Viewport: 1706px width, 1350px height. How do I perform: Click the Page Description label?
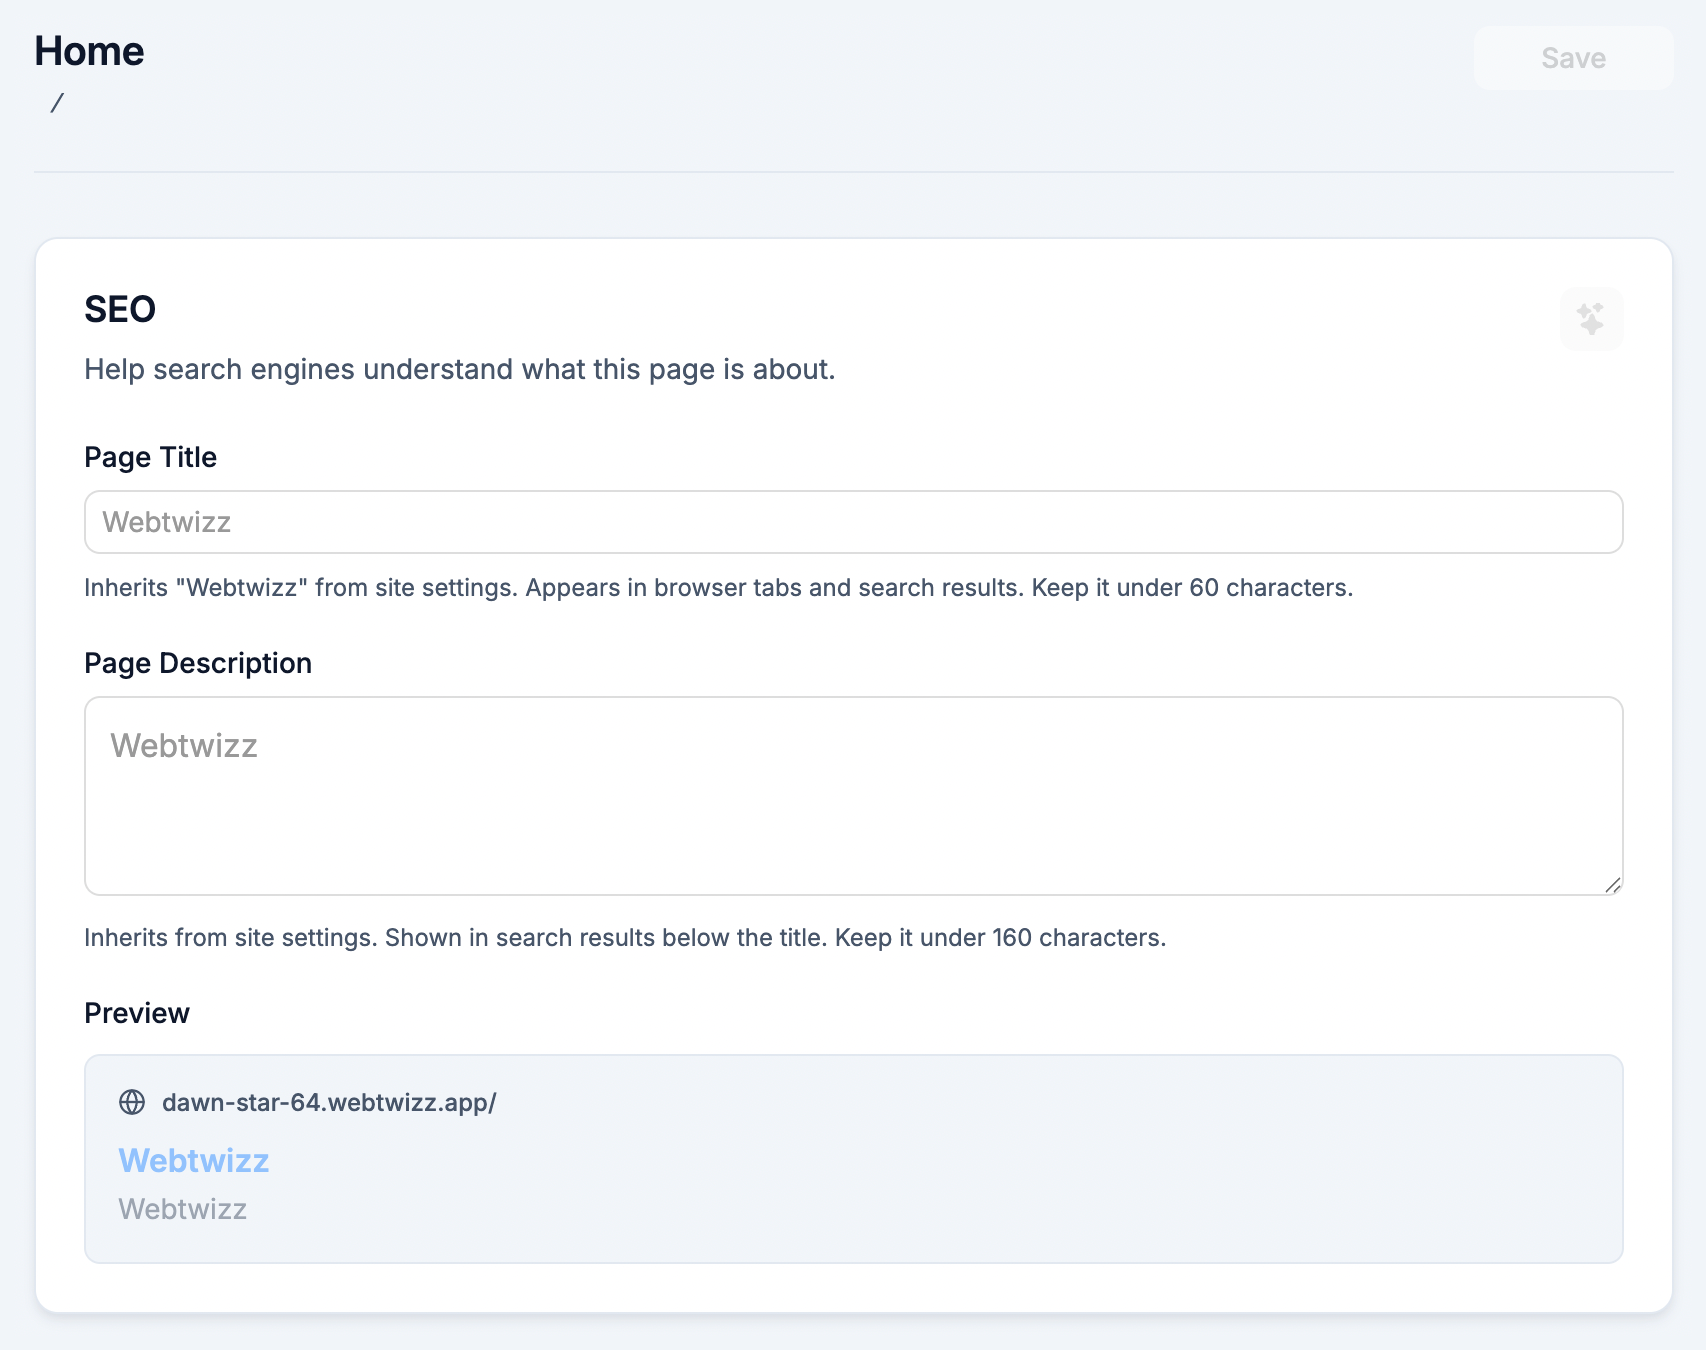[198, 663]
